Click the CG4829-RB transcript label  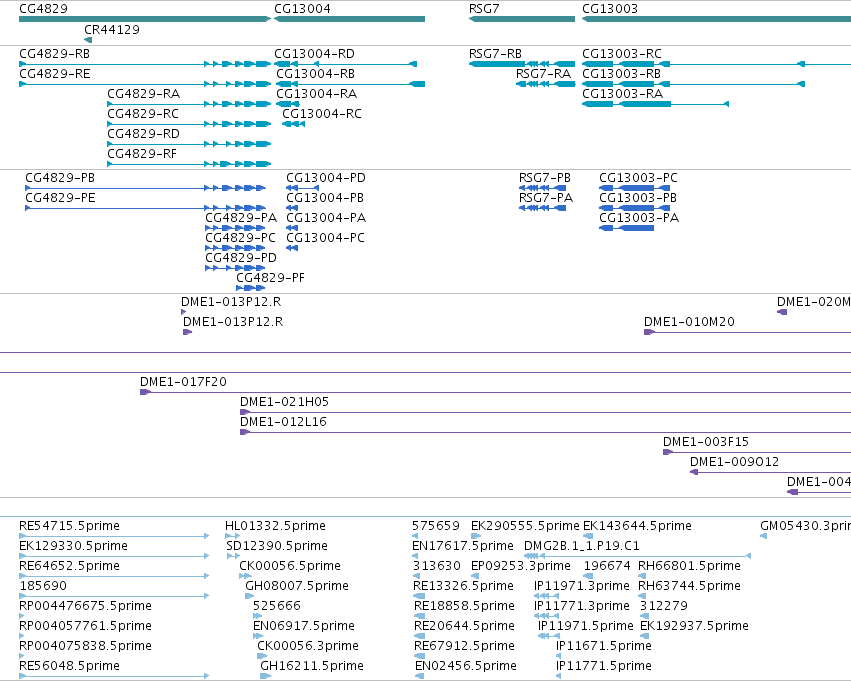pyautogui.click(x=54, y=54)
